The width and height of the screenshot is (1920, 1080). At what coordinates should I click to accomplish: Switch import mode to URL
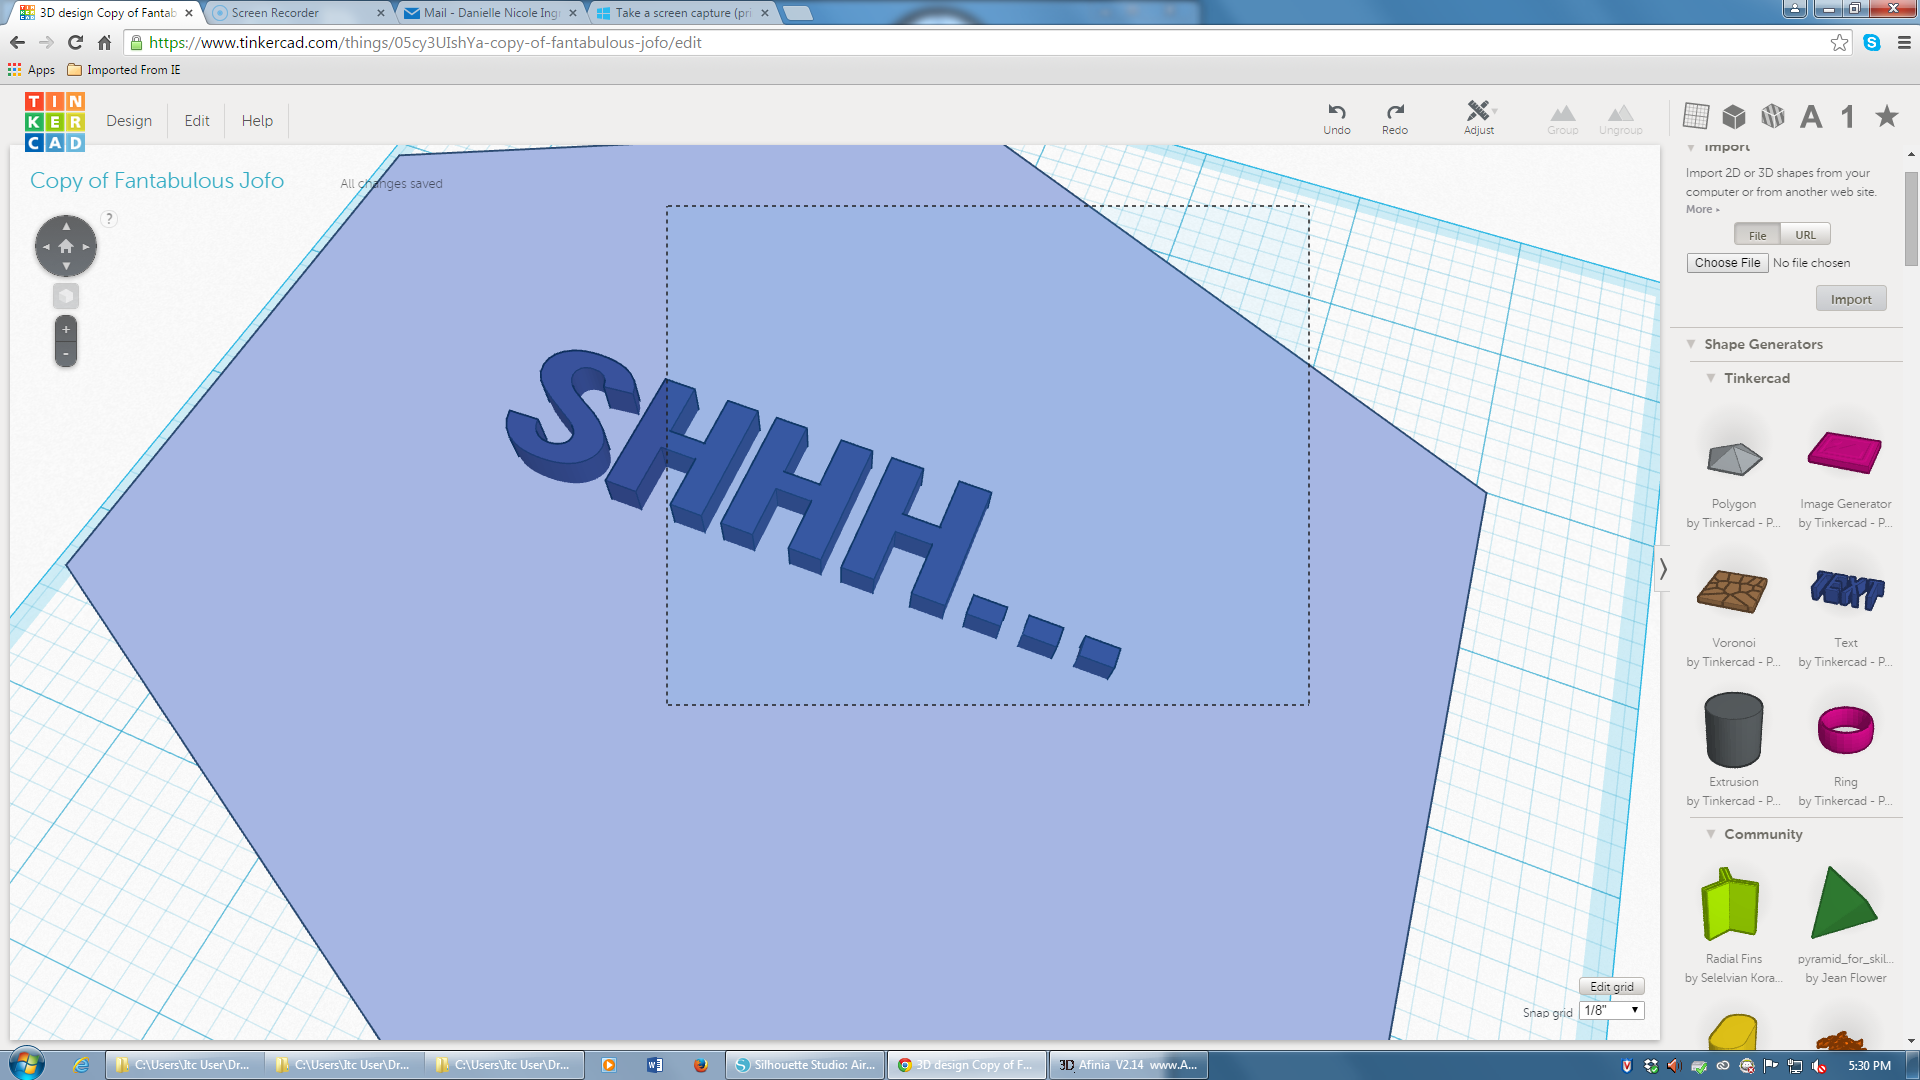click(1805, 235)
